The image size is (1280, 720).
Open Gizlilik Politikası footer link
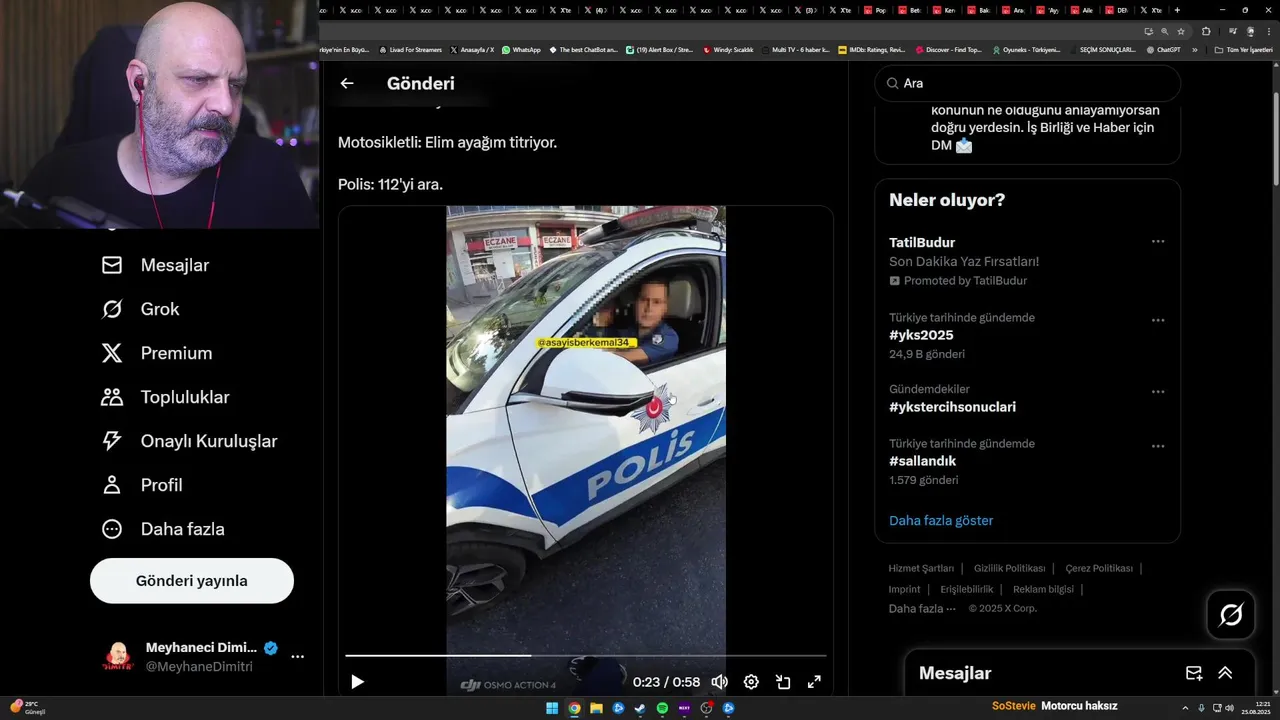[x=1009, y=568]
